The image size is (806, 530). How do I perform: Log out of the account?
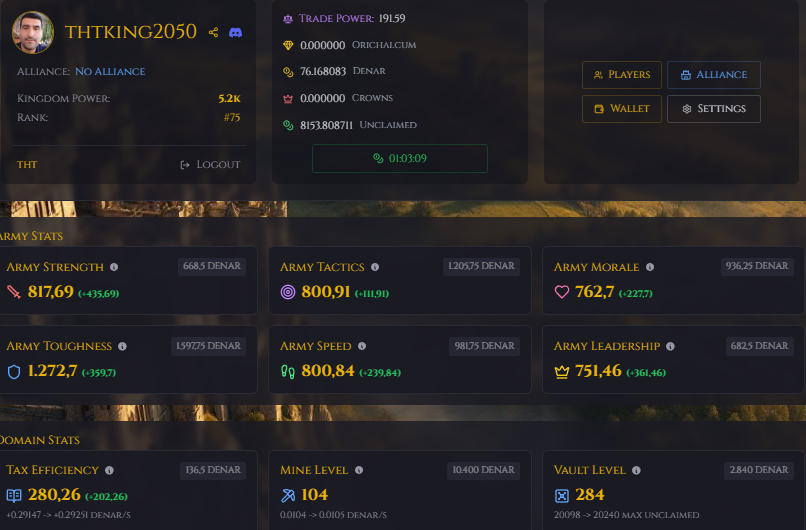tap(210, 165)
